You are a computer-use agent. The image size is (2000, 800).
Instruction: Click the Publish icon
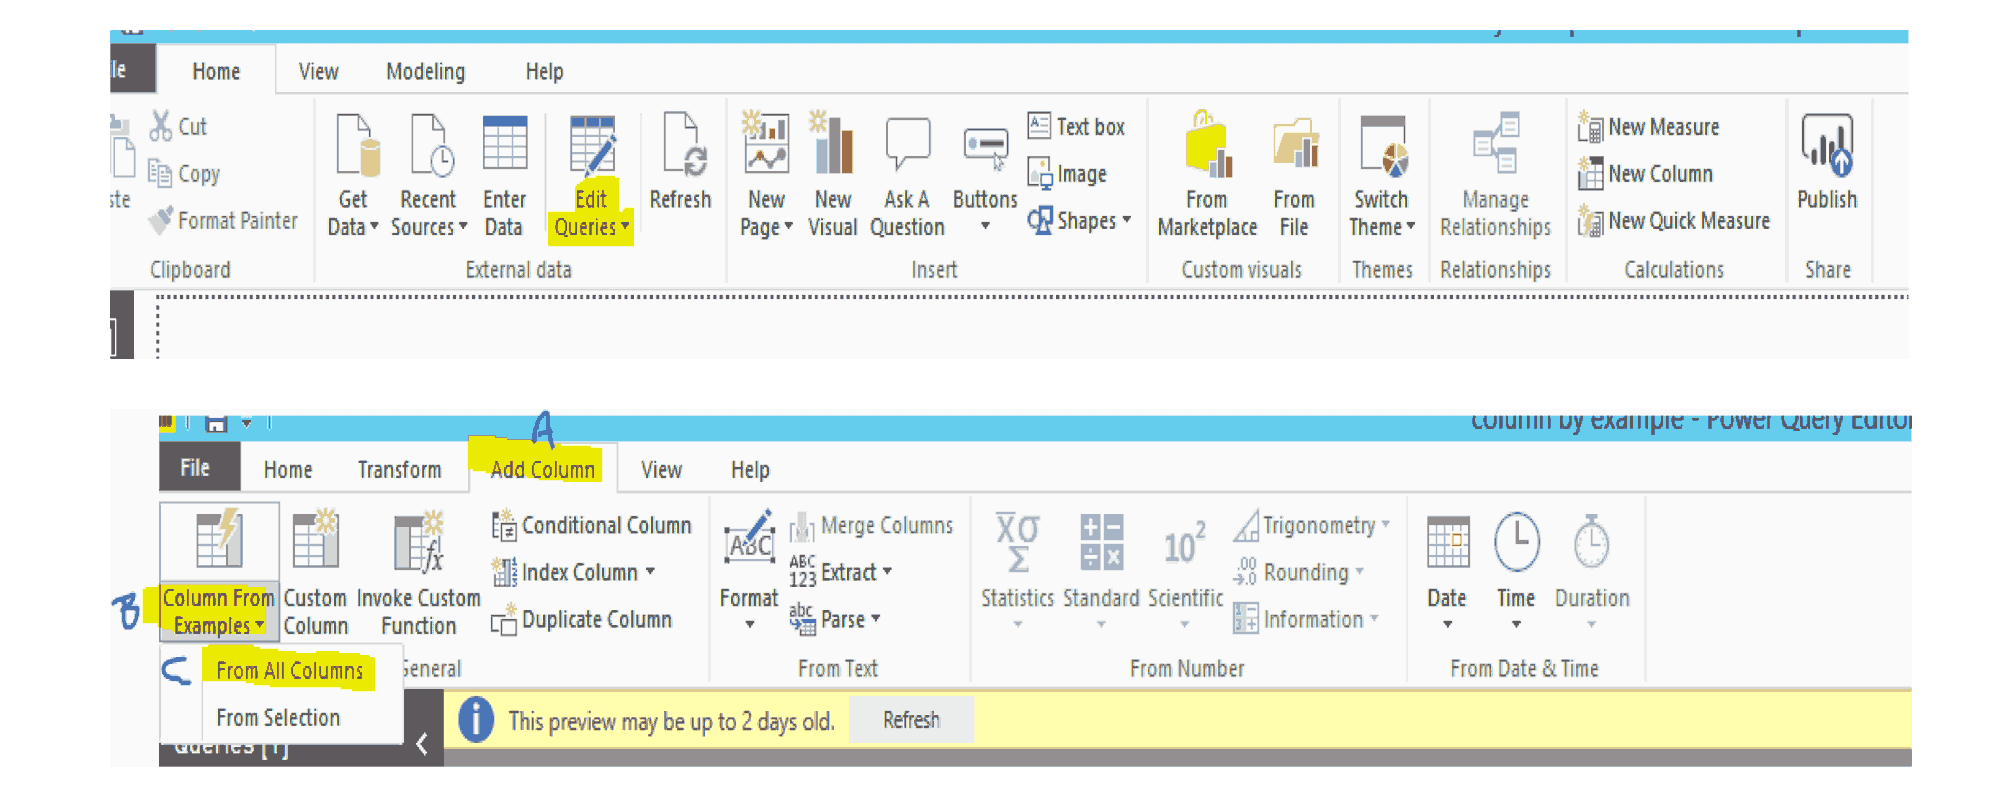pos(1827,146)
